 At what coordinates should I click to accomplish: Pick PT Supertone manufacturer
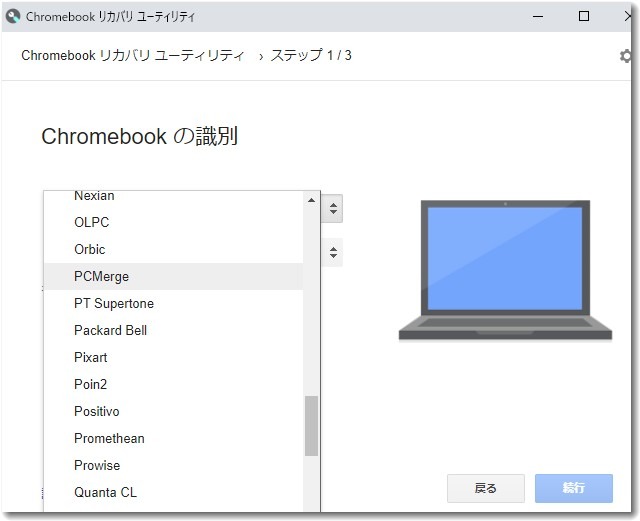pos(173,303)
